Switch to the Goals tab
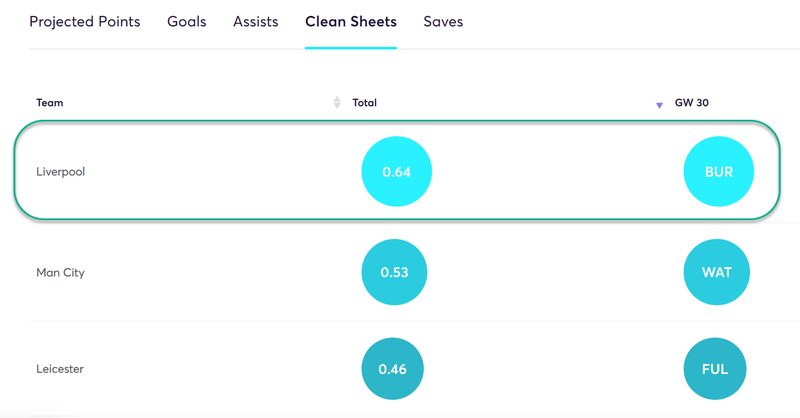The image size is (800, 418). click(x=187, y=21)
